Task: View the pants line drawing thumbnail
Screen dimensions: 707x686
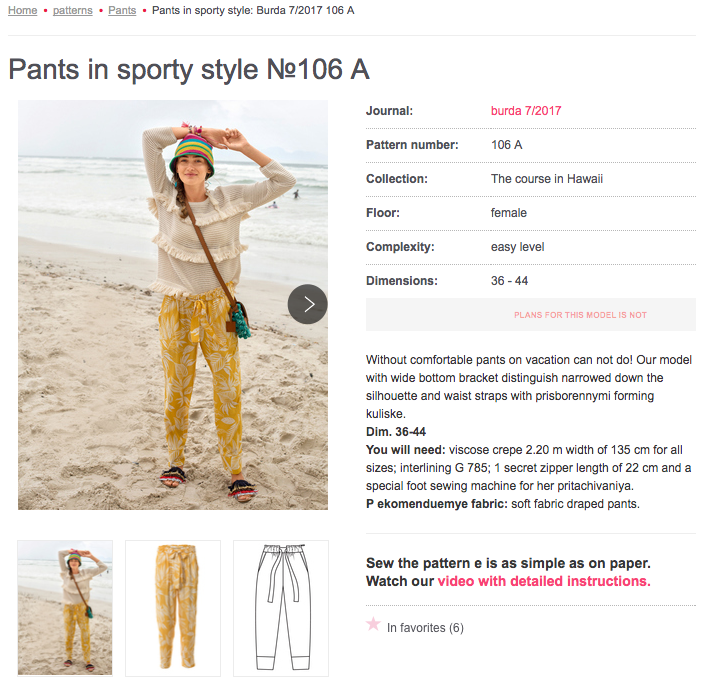Action: tap(280, 607)
